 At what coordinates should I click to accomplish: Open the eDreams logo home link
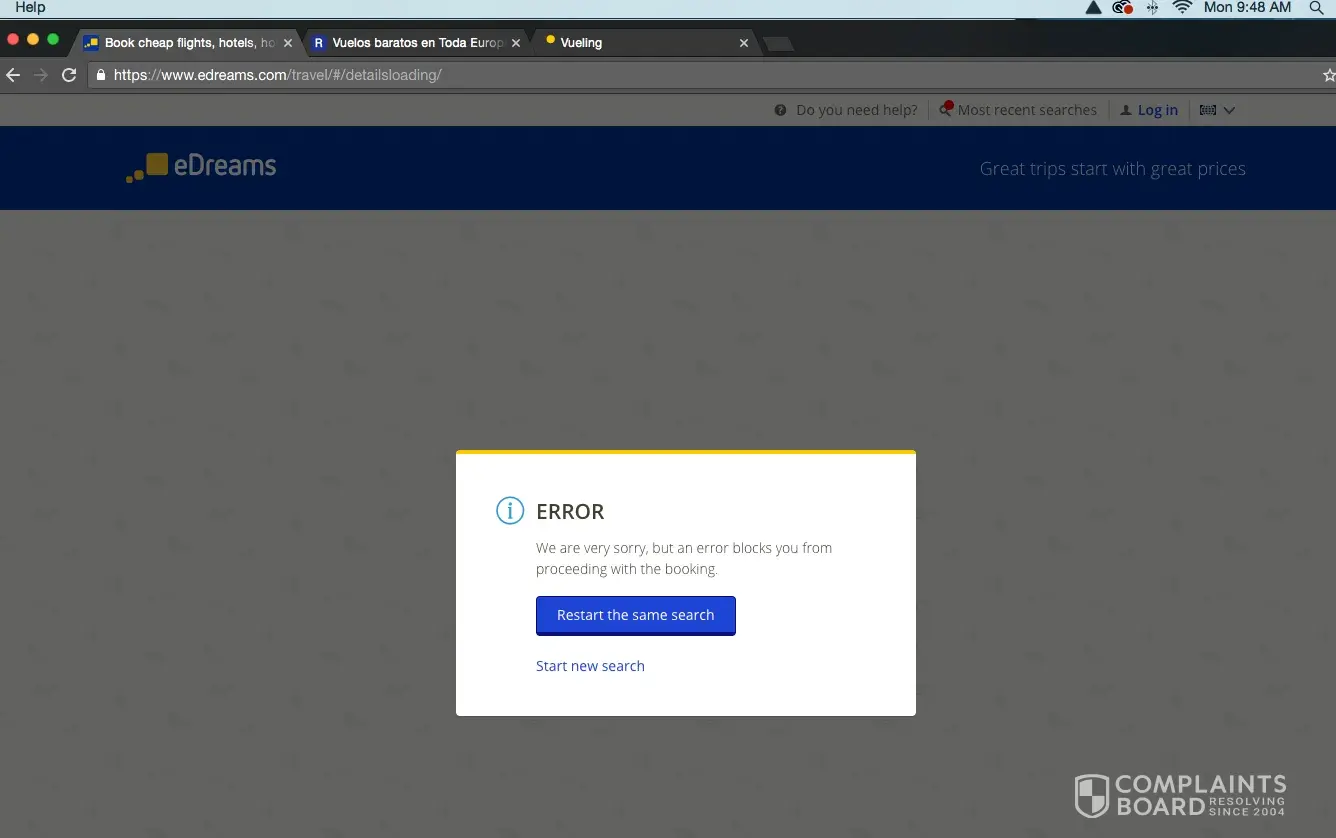pos(201,167)
